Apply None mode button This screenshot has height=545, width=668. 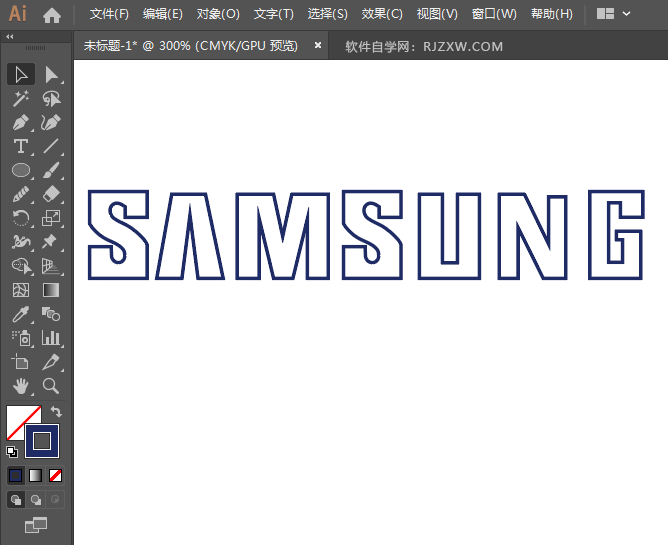55,476
